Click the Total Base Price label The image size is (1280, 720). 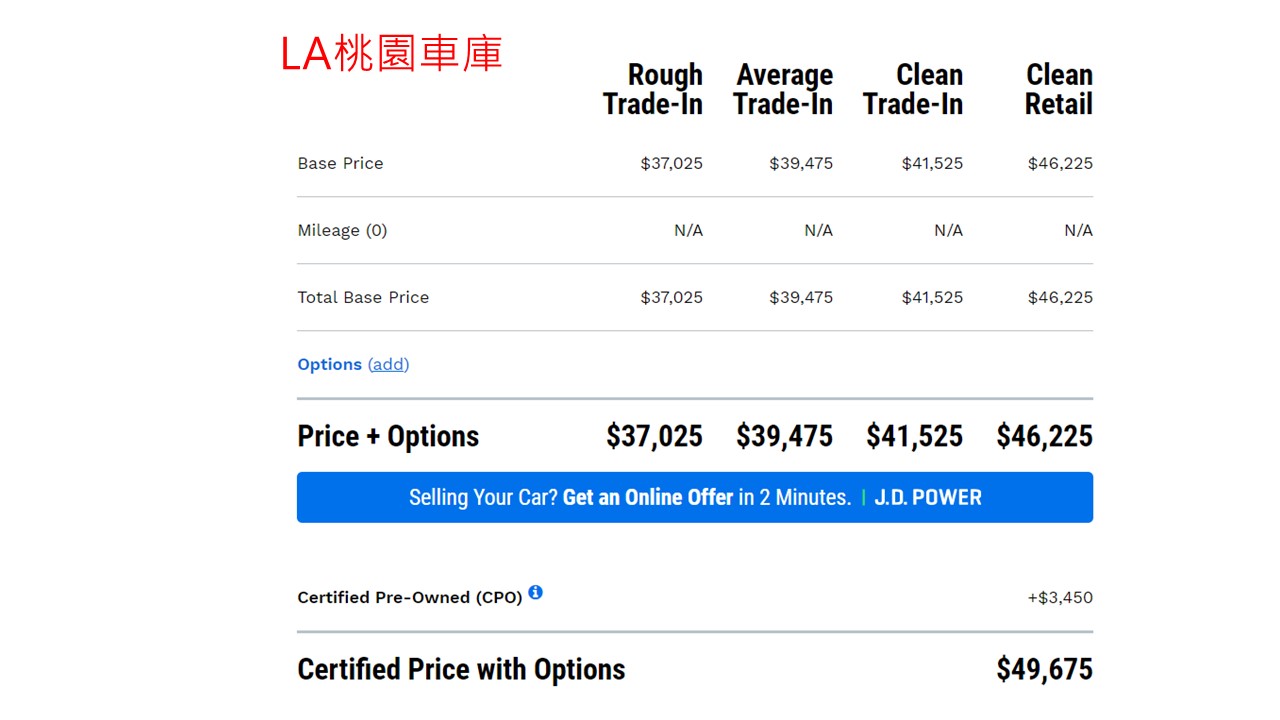pos(363,297)
